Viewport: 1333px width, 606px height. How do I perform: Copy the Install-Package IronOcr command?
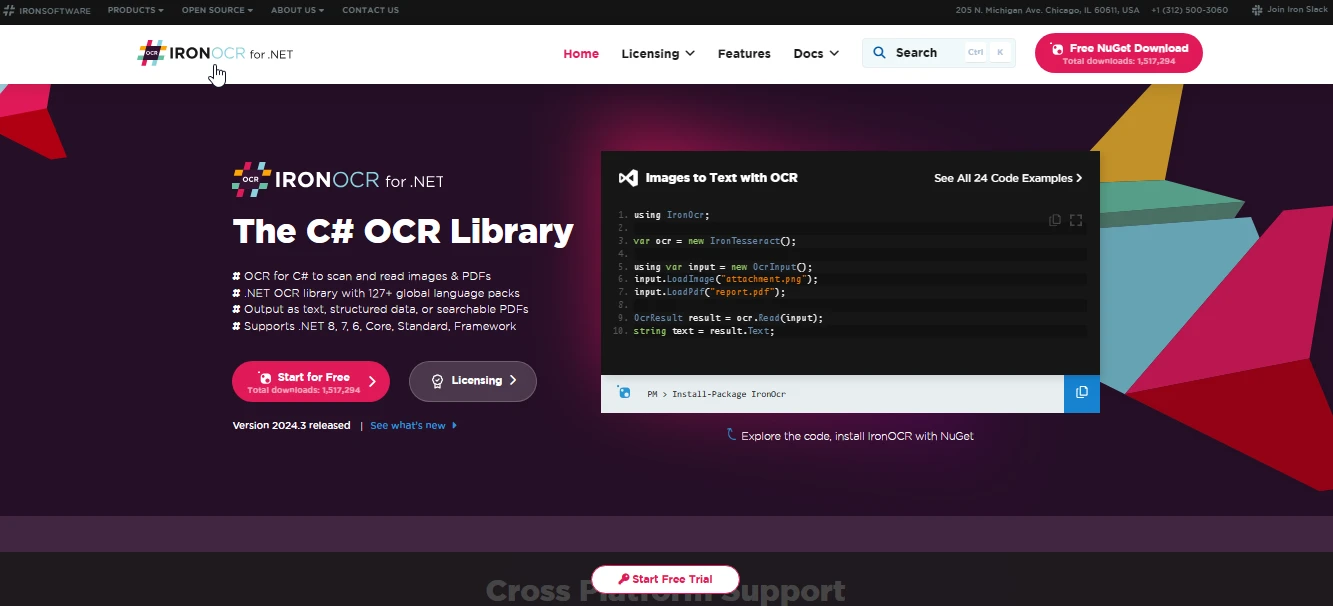[x=1081, y=393]
